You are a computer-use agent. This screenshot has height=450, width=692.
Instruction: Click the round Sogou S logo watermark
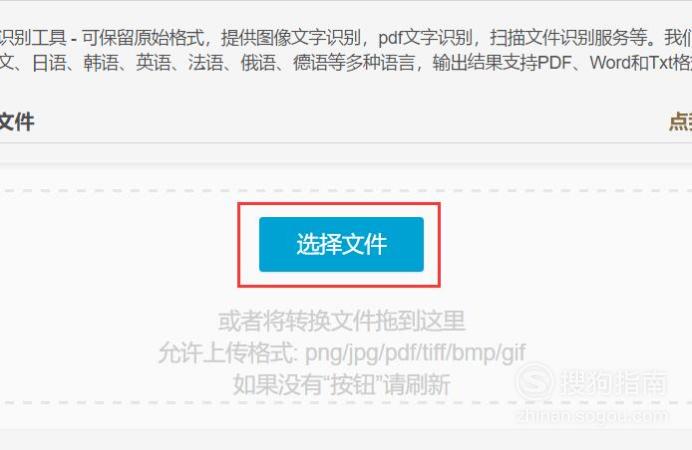(534, 382)
